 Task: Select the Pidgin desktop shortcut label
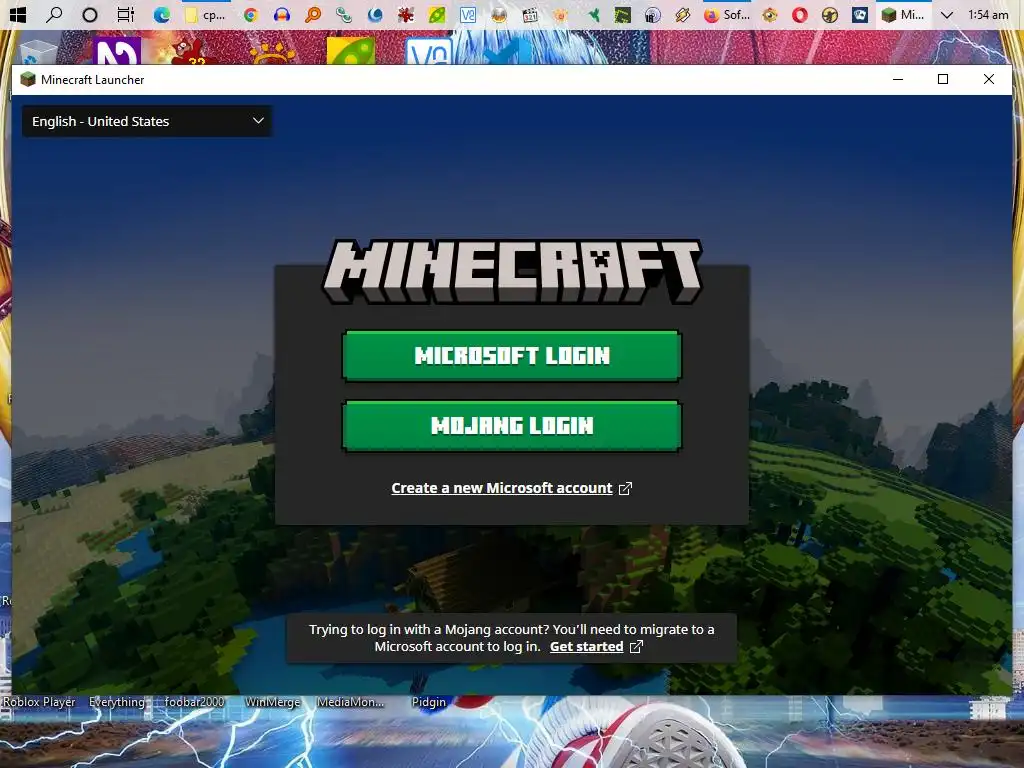point(429,702)
